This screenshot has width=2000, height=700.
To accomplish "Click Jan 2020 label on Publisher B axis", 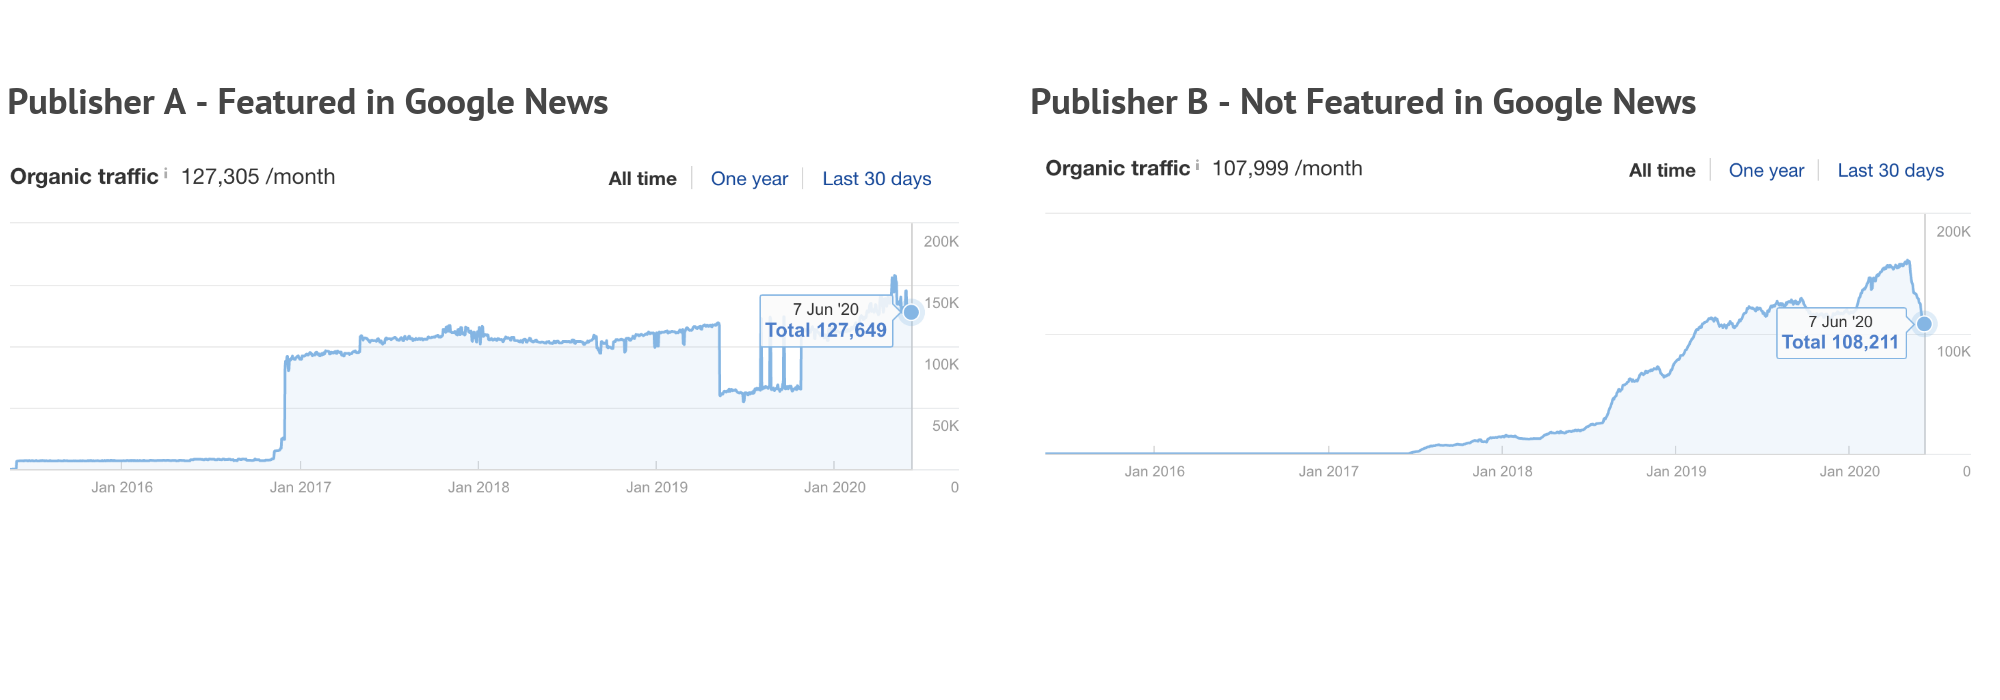I will point(1849,471).
